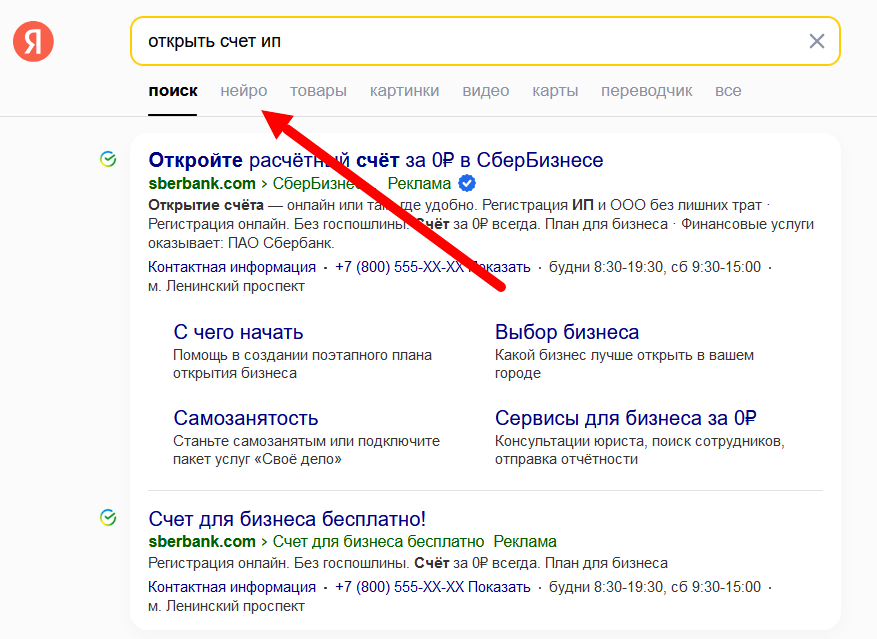Screen dimensions: 877x639
Task: Select the 'поиск' tab
Action: (x=173, y=91)
